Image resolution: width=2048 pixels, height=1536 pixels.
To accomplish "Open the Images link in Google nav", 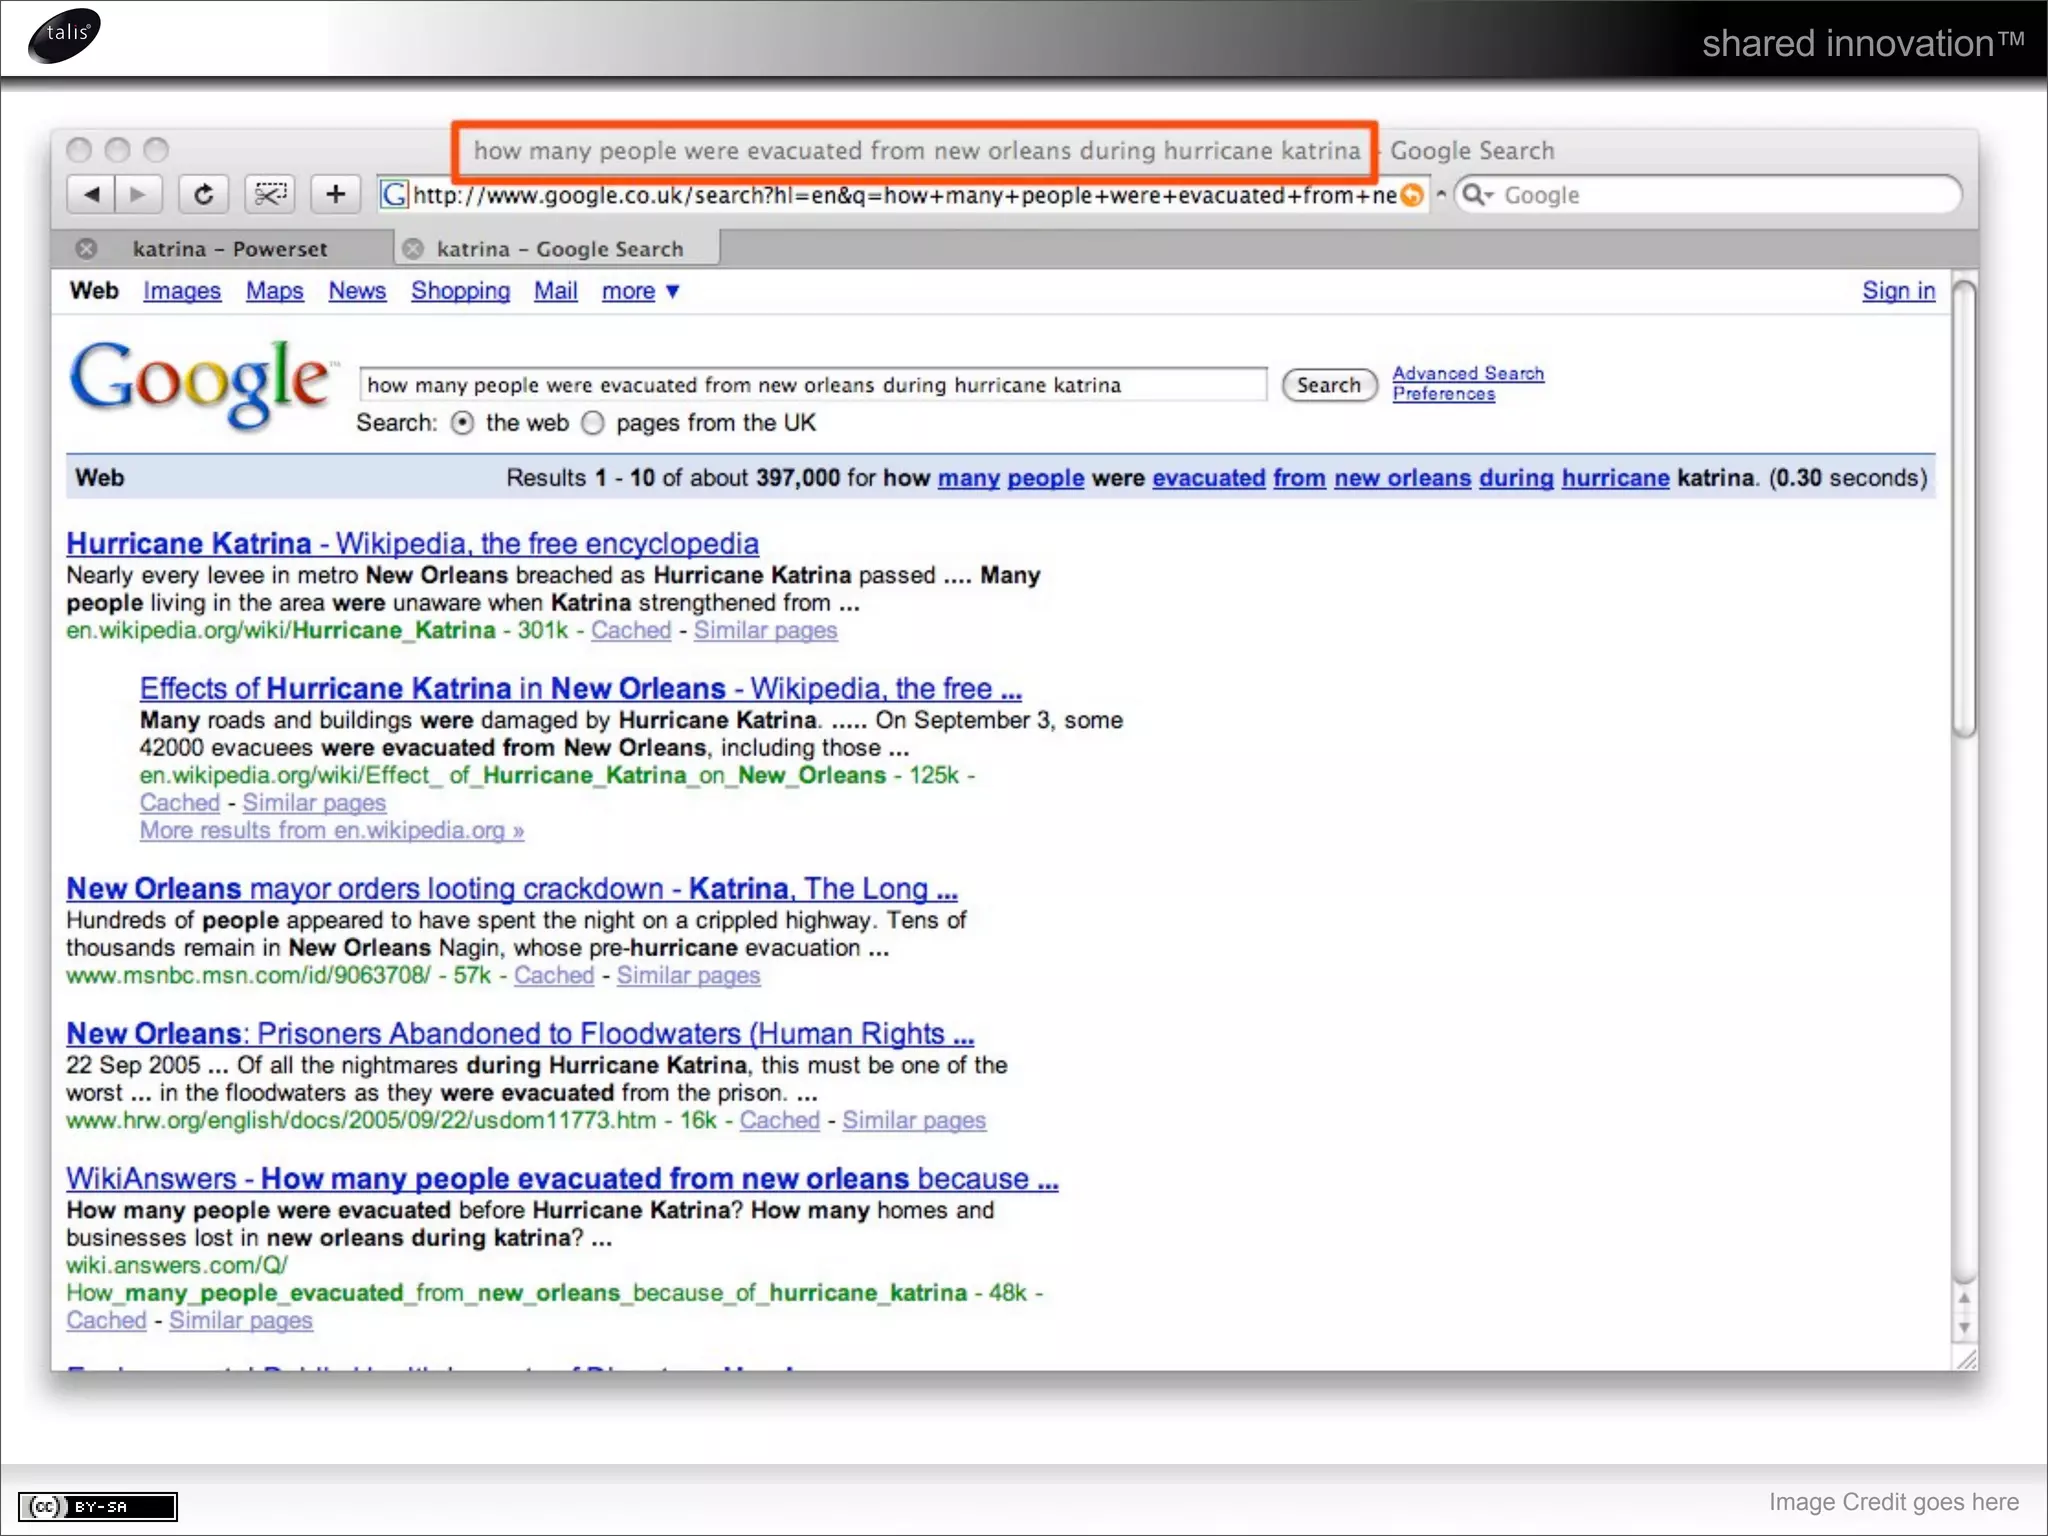I will 182,291.
